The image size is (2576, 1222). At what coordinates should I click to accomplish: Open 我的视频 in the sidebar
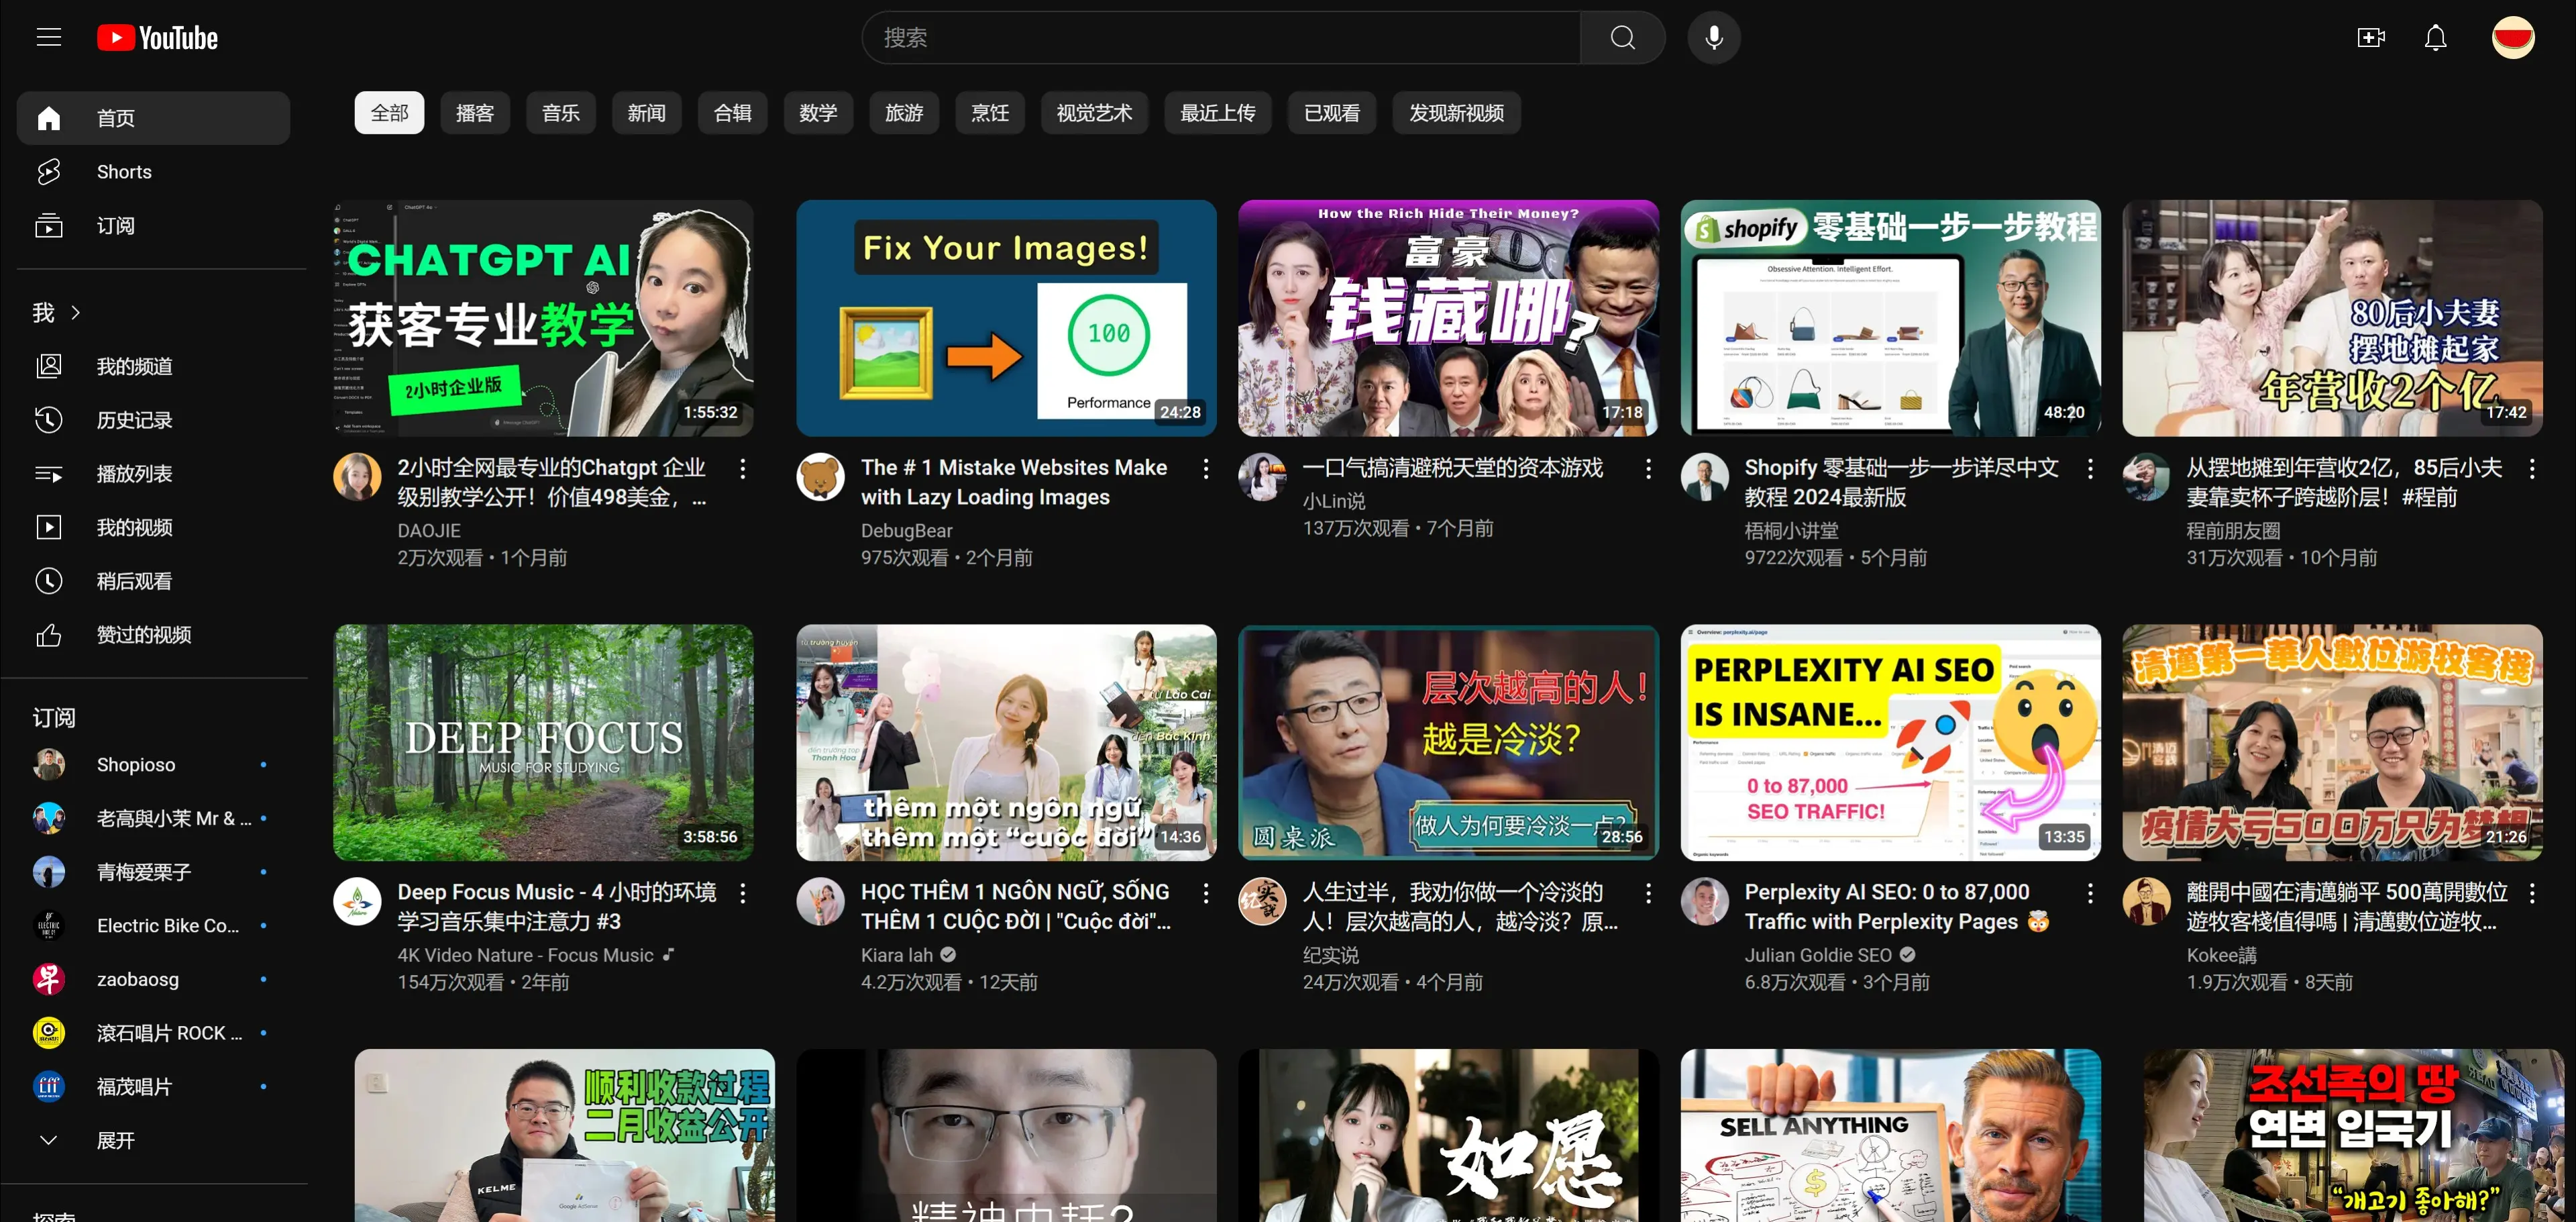(x=153, y=527)
